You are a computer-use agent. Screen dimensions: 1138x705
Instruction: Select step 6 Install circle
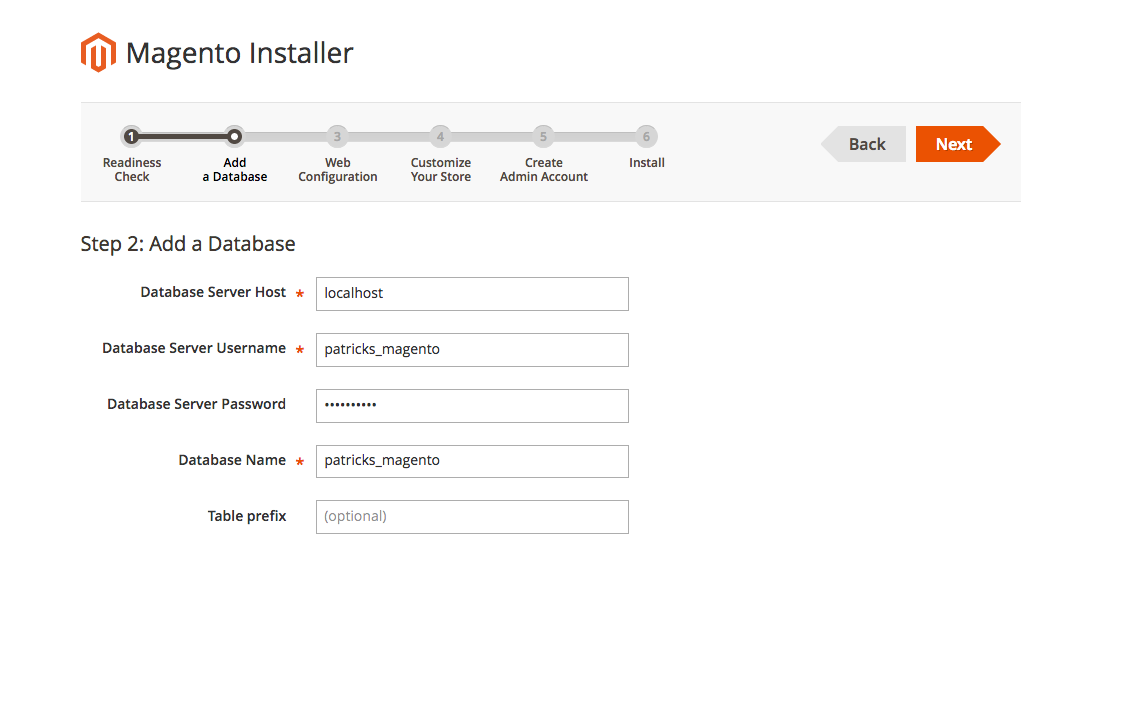pyautogui.click(x=646, y=136)
